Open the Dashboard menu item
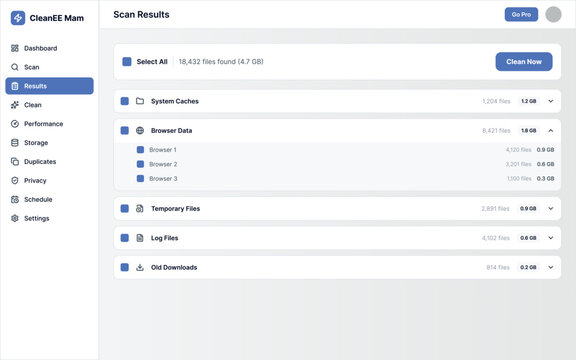The width and height of the screenshot is (576, 360). coord(49,48)
